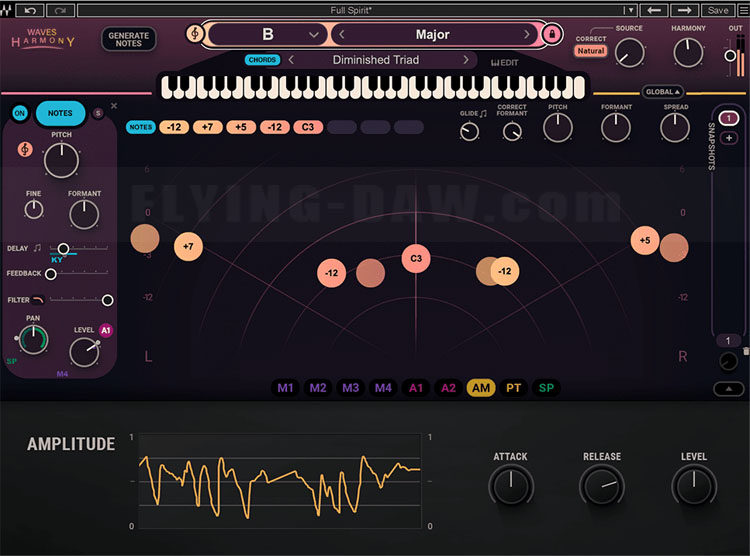The height and width of the screenshot is (556, 750).
Task: Click Generate Notes button
Action: [x=129, y=39]
